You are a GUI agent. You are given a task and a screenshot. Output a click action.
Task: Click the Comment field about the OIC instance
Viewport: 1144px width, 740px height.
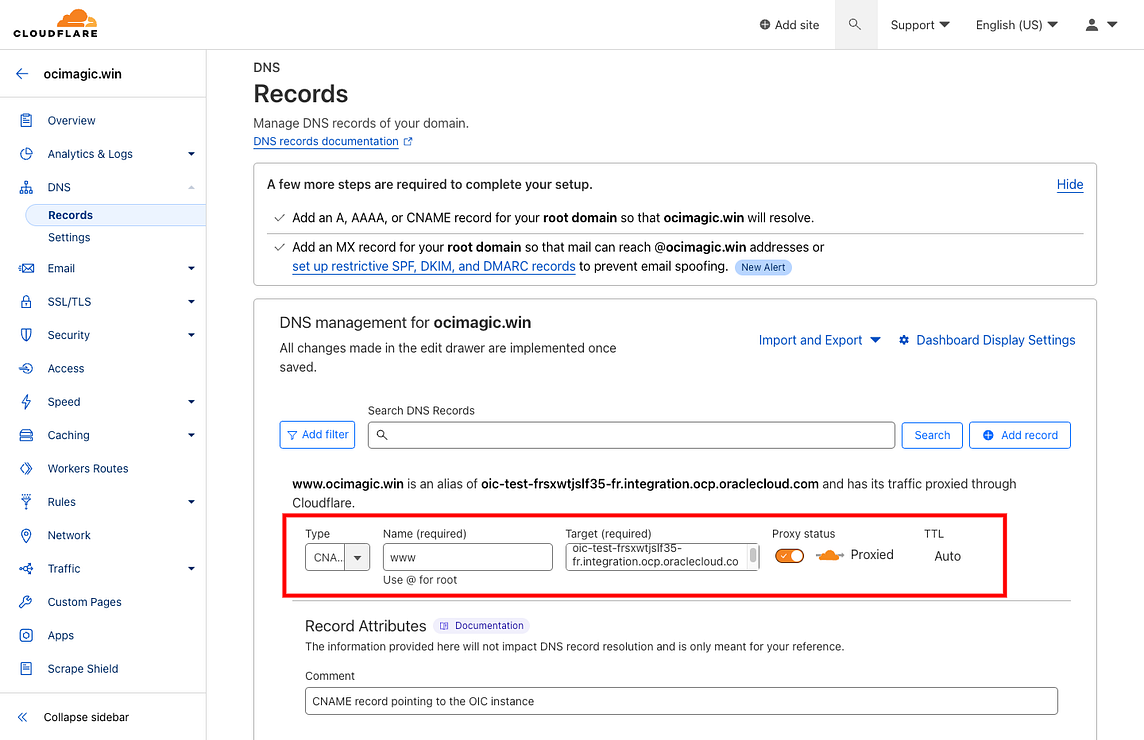(x=681, y=701)
